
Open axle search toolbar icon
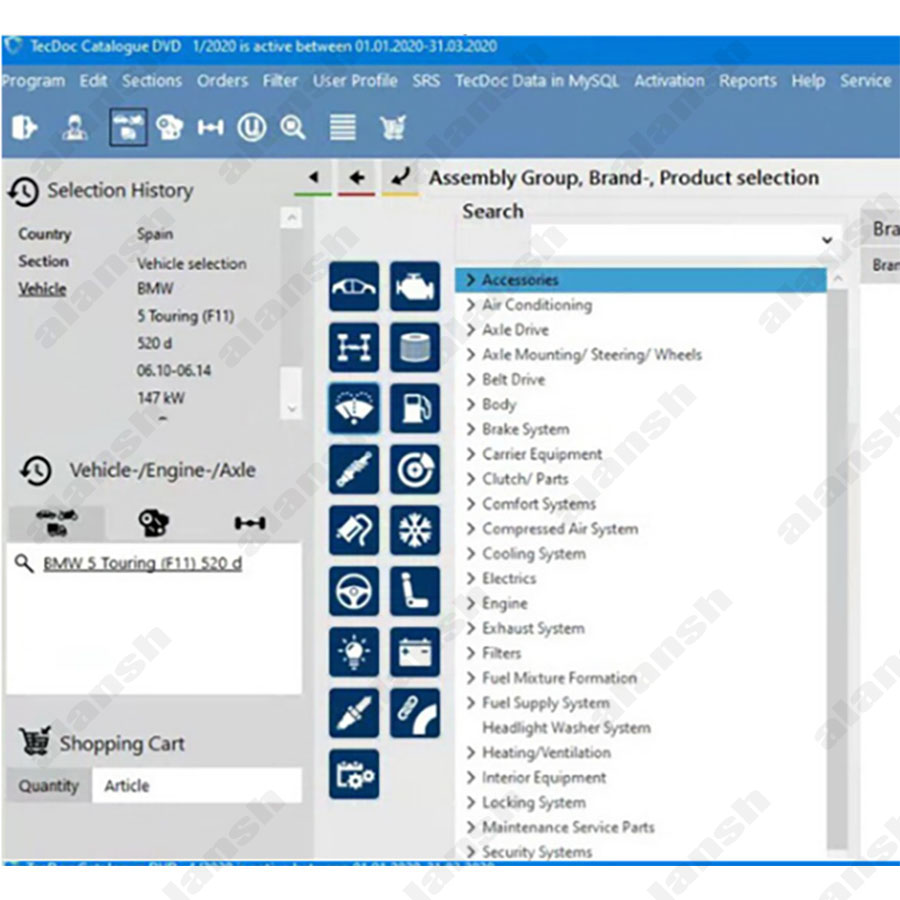point(210,127)
